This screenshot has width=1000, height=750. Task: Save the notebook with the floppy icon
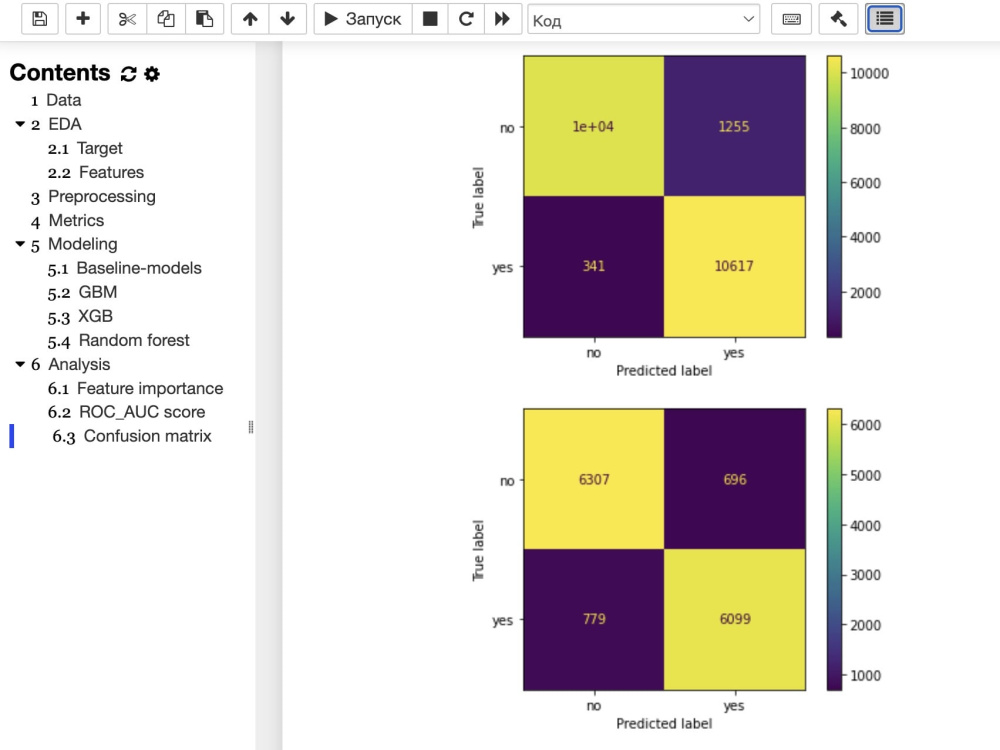[x=40, y=18]
